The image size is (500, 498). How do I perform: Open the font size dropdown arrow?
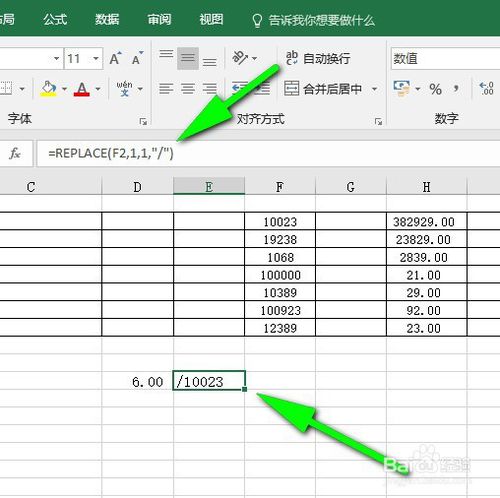point(96,59)
